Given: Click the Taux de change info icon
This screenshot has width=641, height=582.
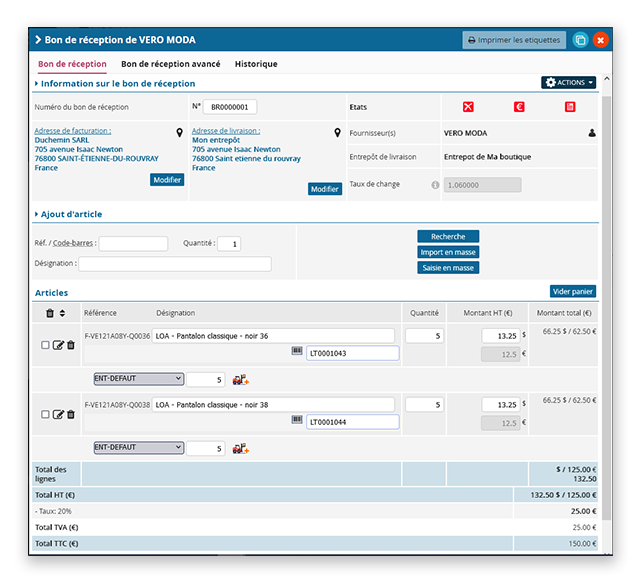Looking at the screenshot, I should [435, 185].
